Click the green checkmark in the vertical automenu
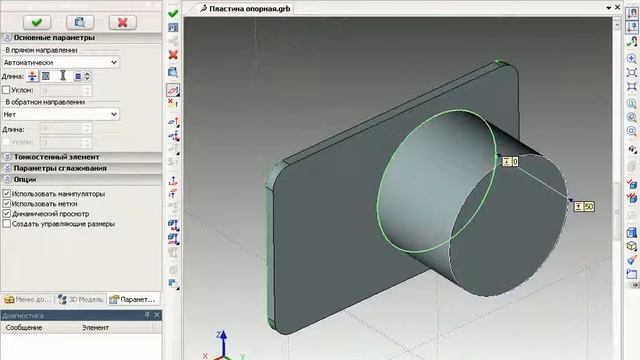The width and height of the screenshot is (640, 360). coord(173,13)
